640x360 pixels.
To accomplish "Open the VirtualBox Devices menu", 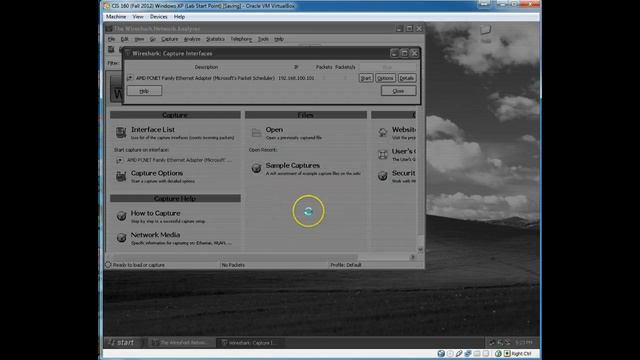I will [x=158, y=17].
